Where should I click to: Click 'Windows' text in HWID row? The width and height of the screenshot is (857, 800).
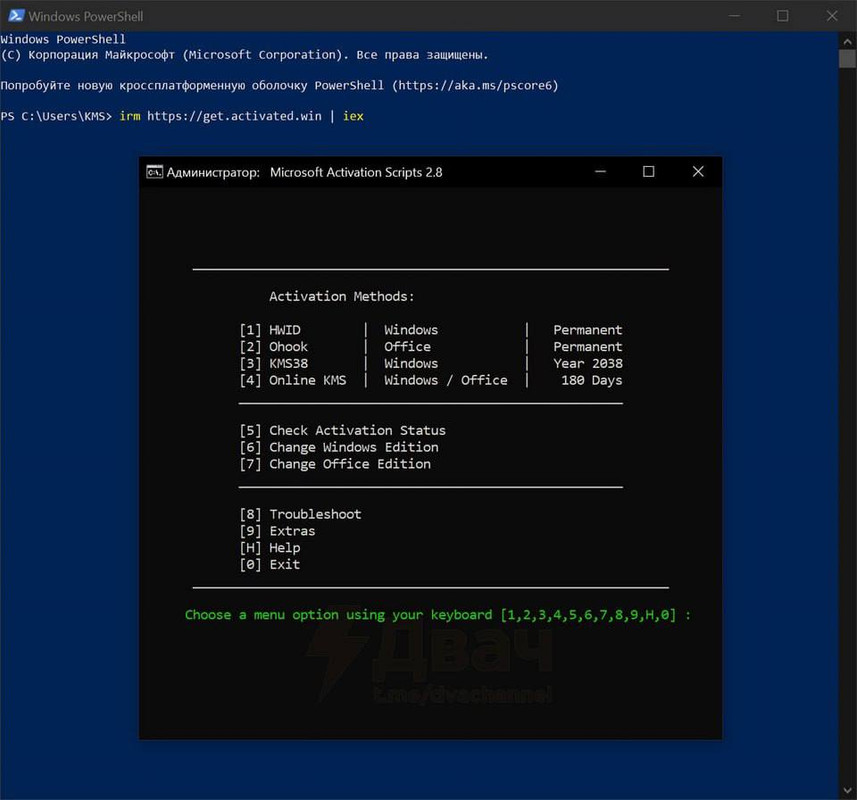pyautogui.click(x=411, y=330)
